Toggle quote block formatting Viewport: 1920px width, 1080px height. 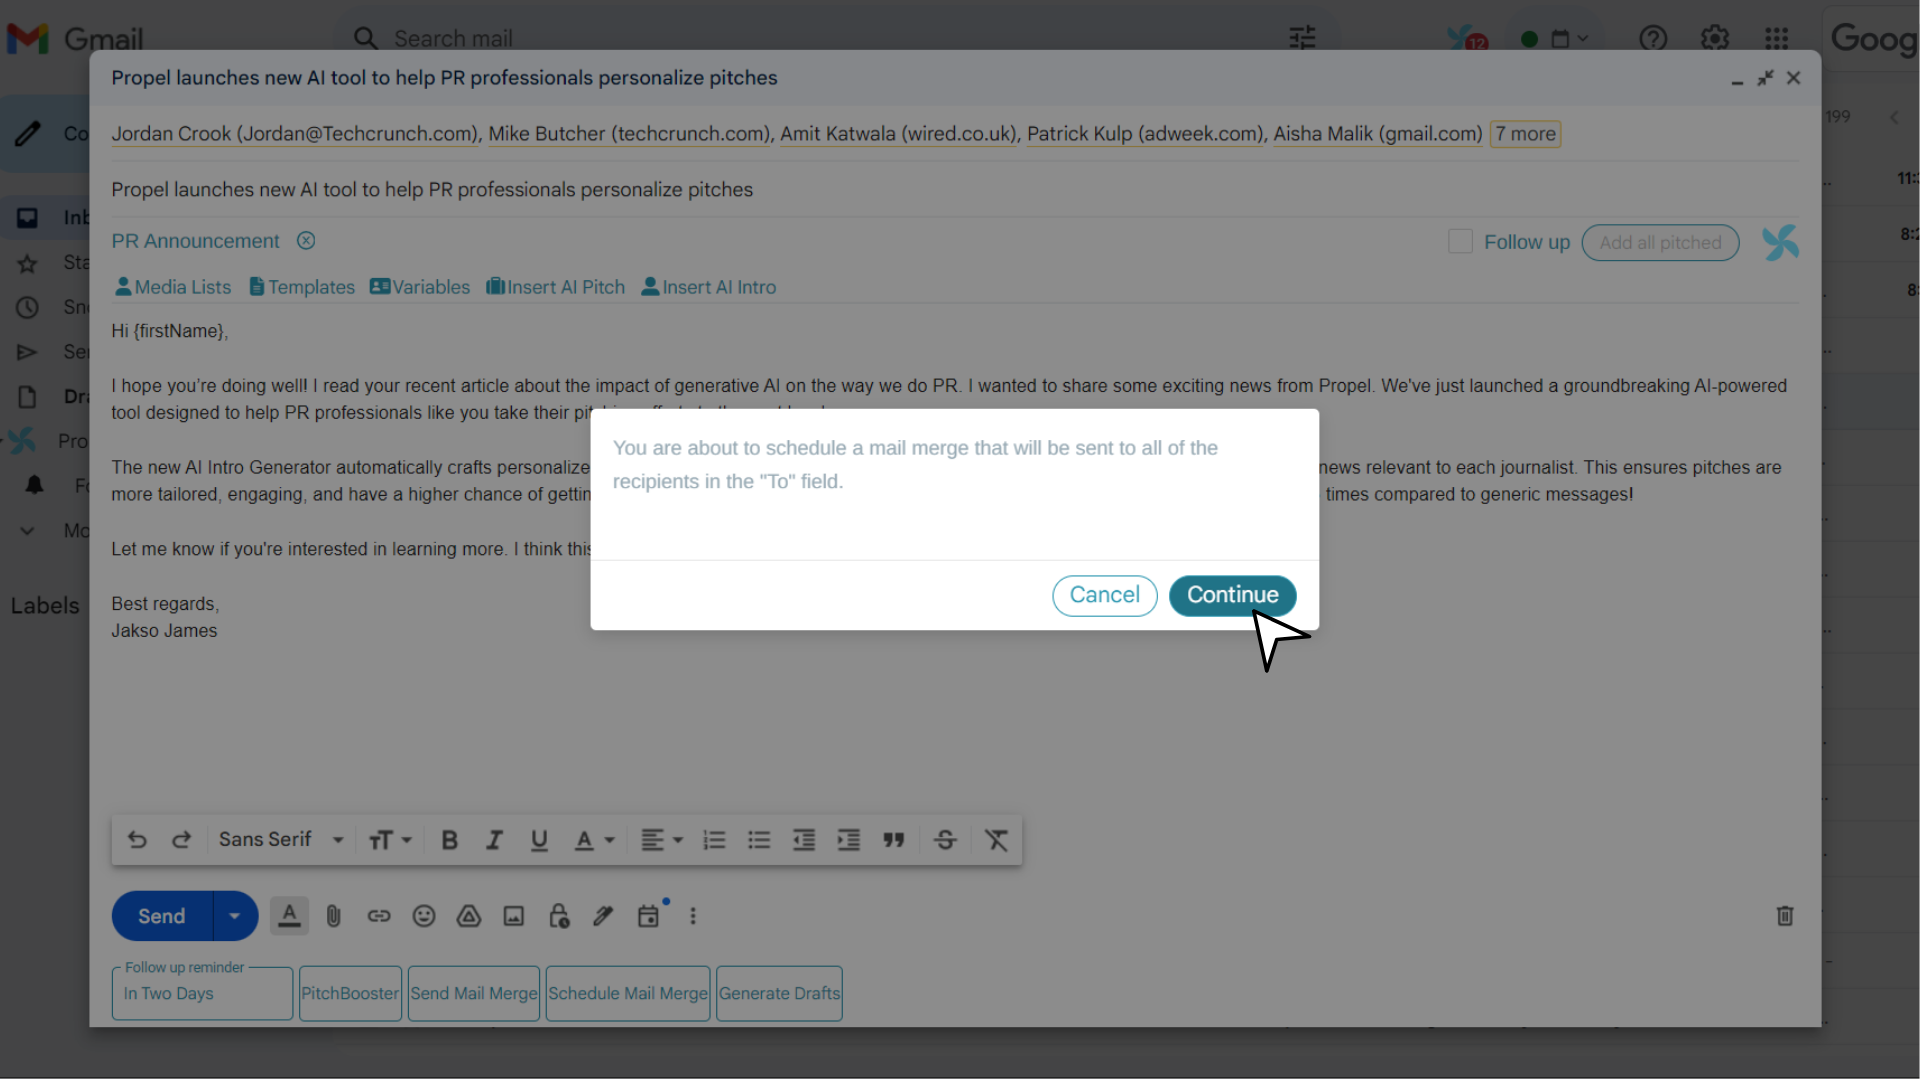pos(894,840)
